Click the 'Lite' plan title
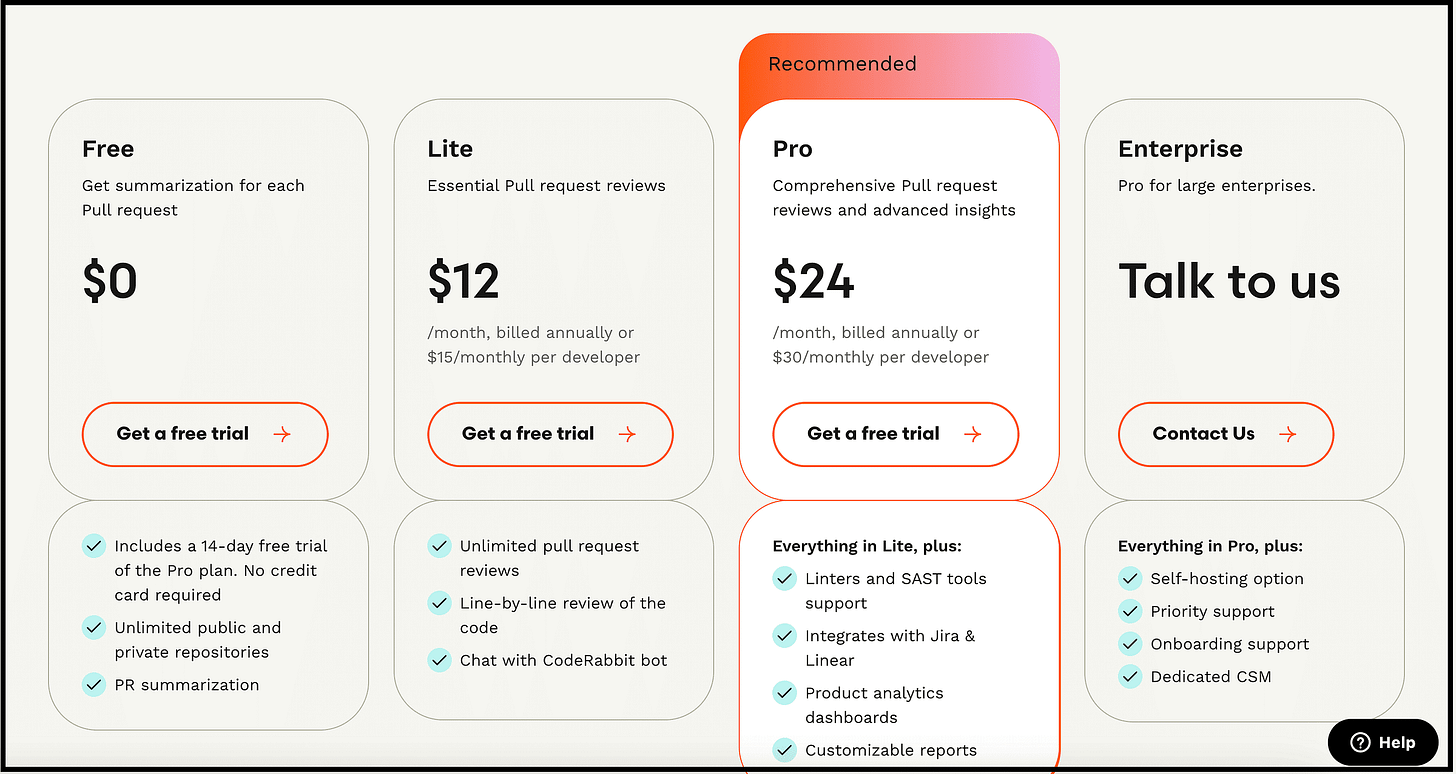 tap(449, 148)
